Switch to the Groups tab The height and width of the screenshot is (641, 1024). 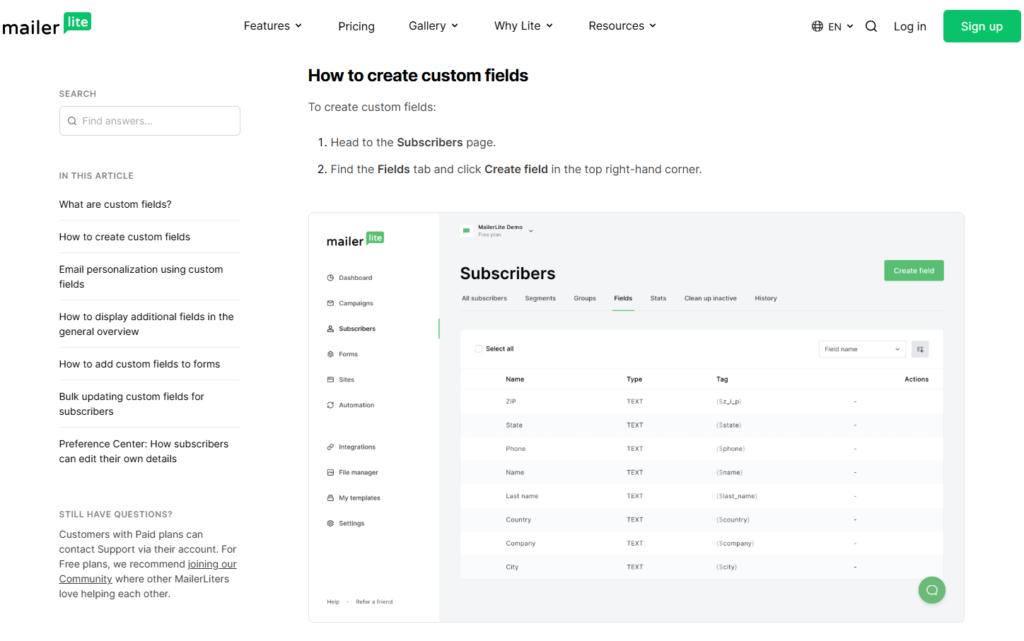click(x=584, y=298)
